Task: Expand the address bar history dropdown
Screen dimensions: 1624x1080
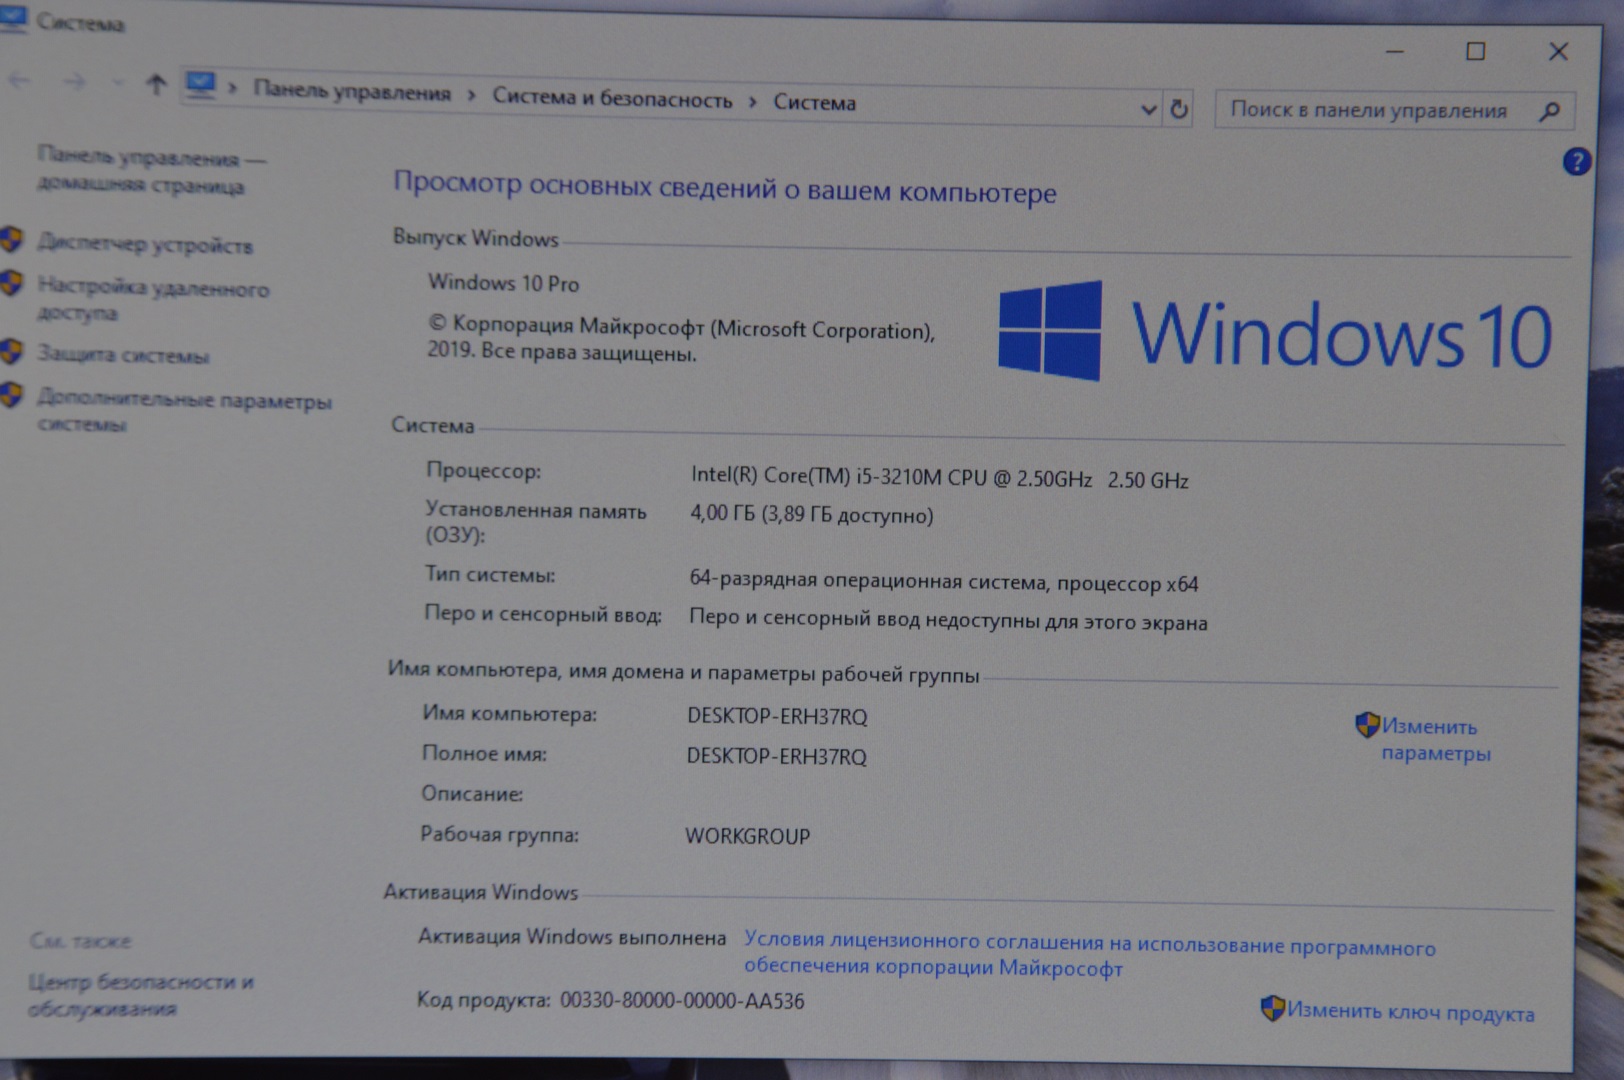Action: [1148, 108]
